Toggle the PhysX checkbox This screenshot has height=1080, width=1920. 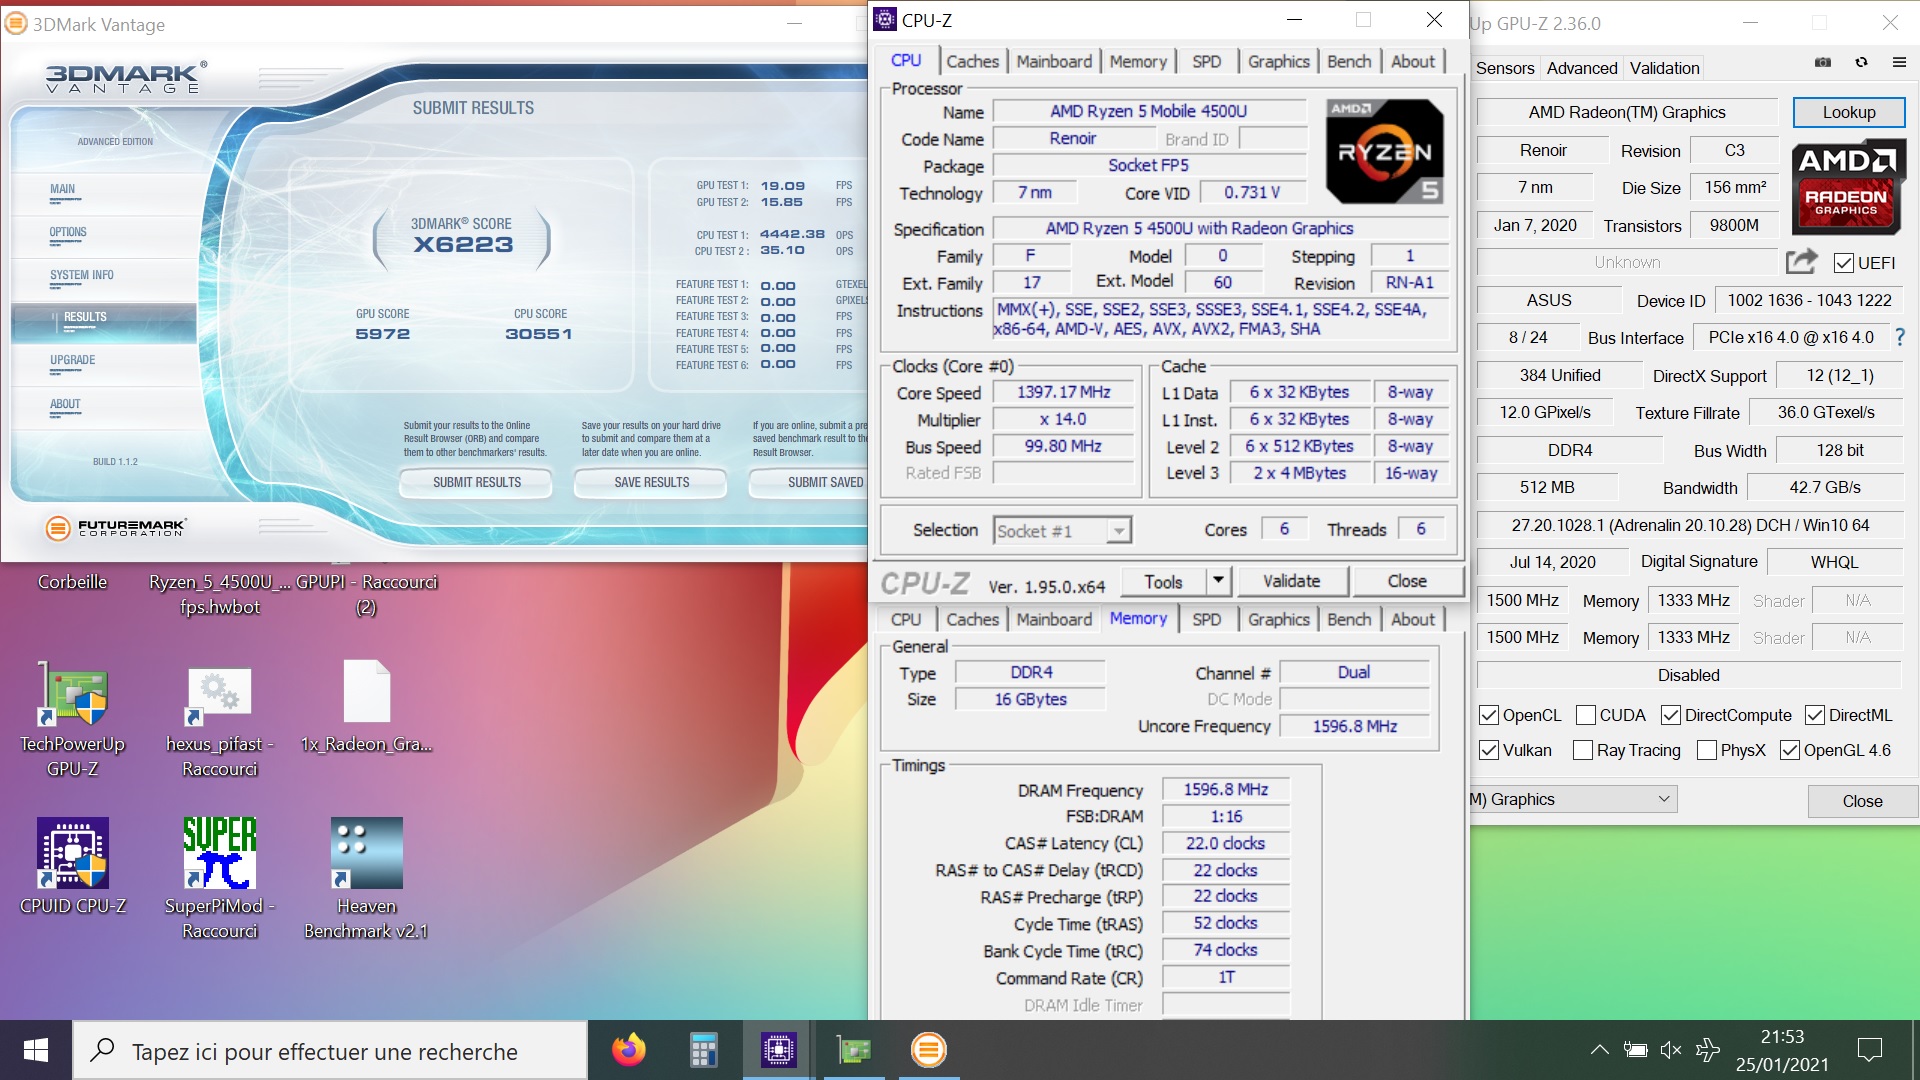1707,750
